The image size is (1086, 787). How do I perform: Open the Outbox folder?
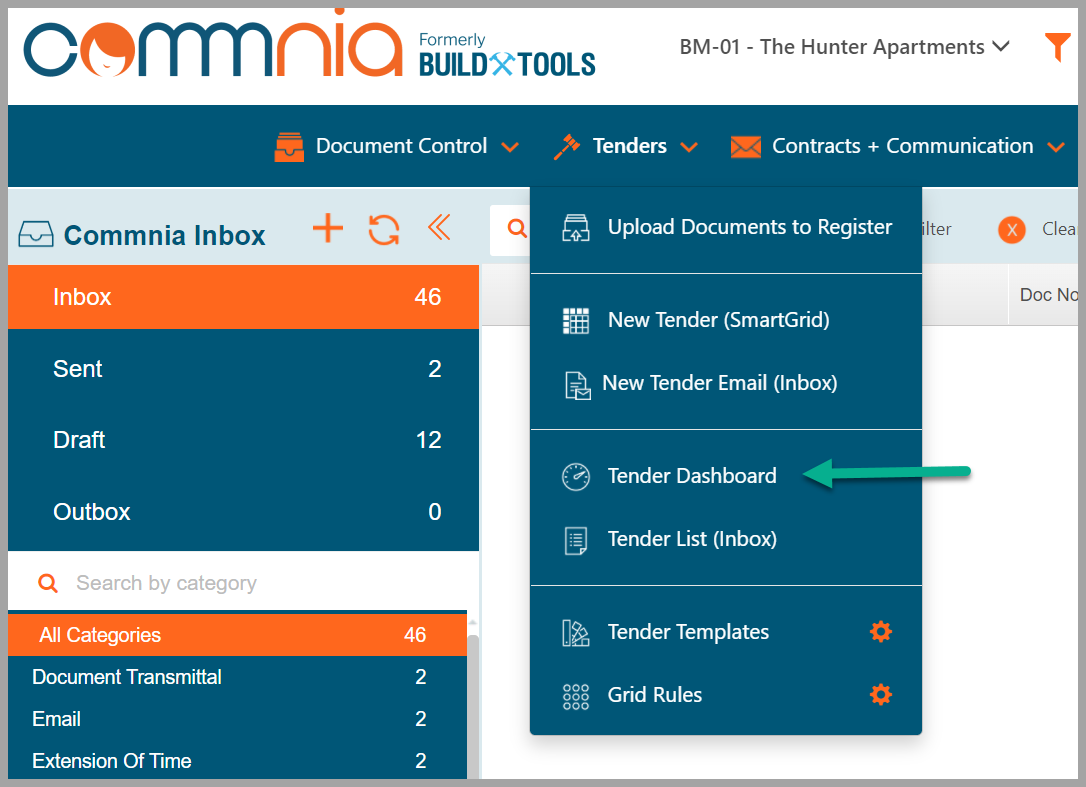pyautogui.click(x=244, y=512)
